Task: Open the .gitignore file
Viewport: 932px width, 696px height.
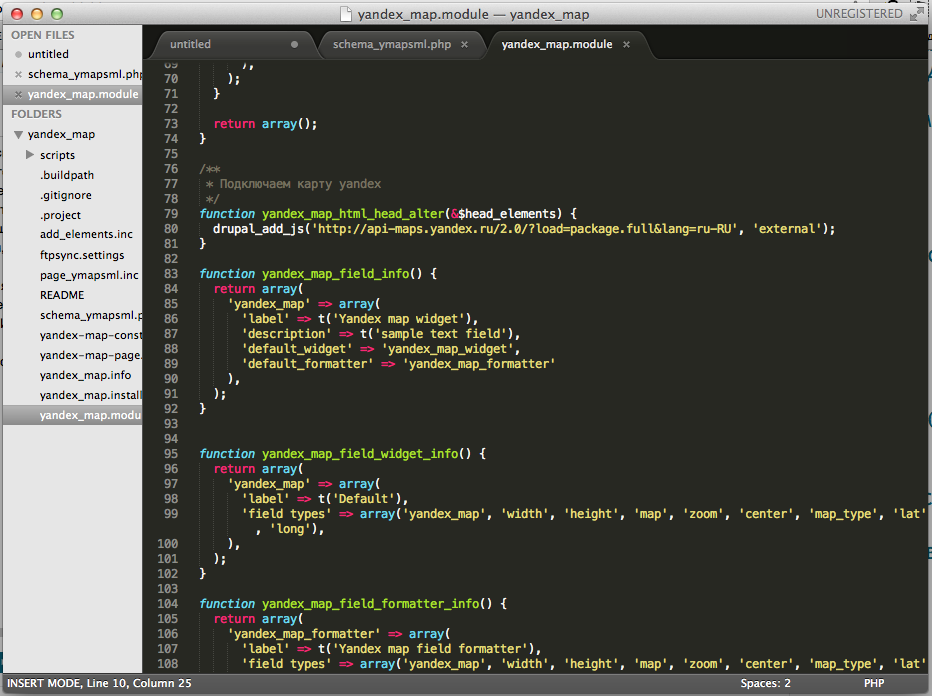Action: (x=65, y=195)
